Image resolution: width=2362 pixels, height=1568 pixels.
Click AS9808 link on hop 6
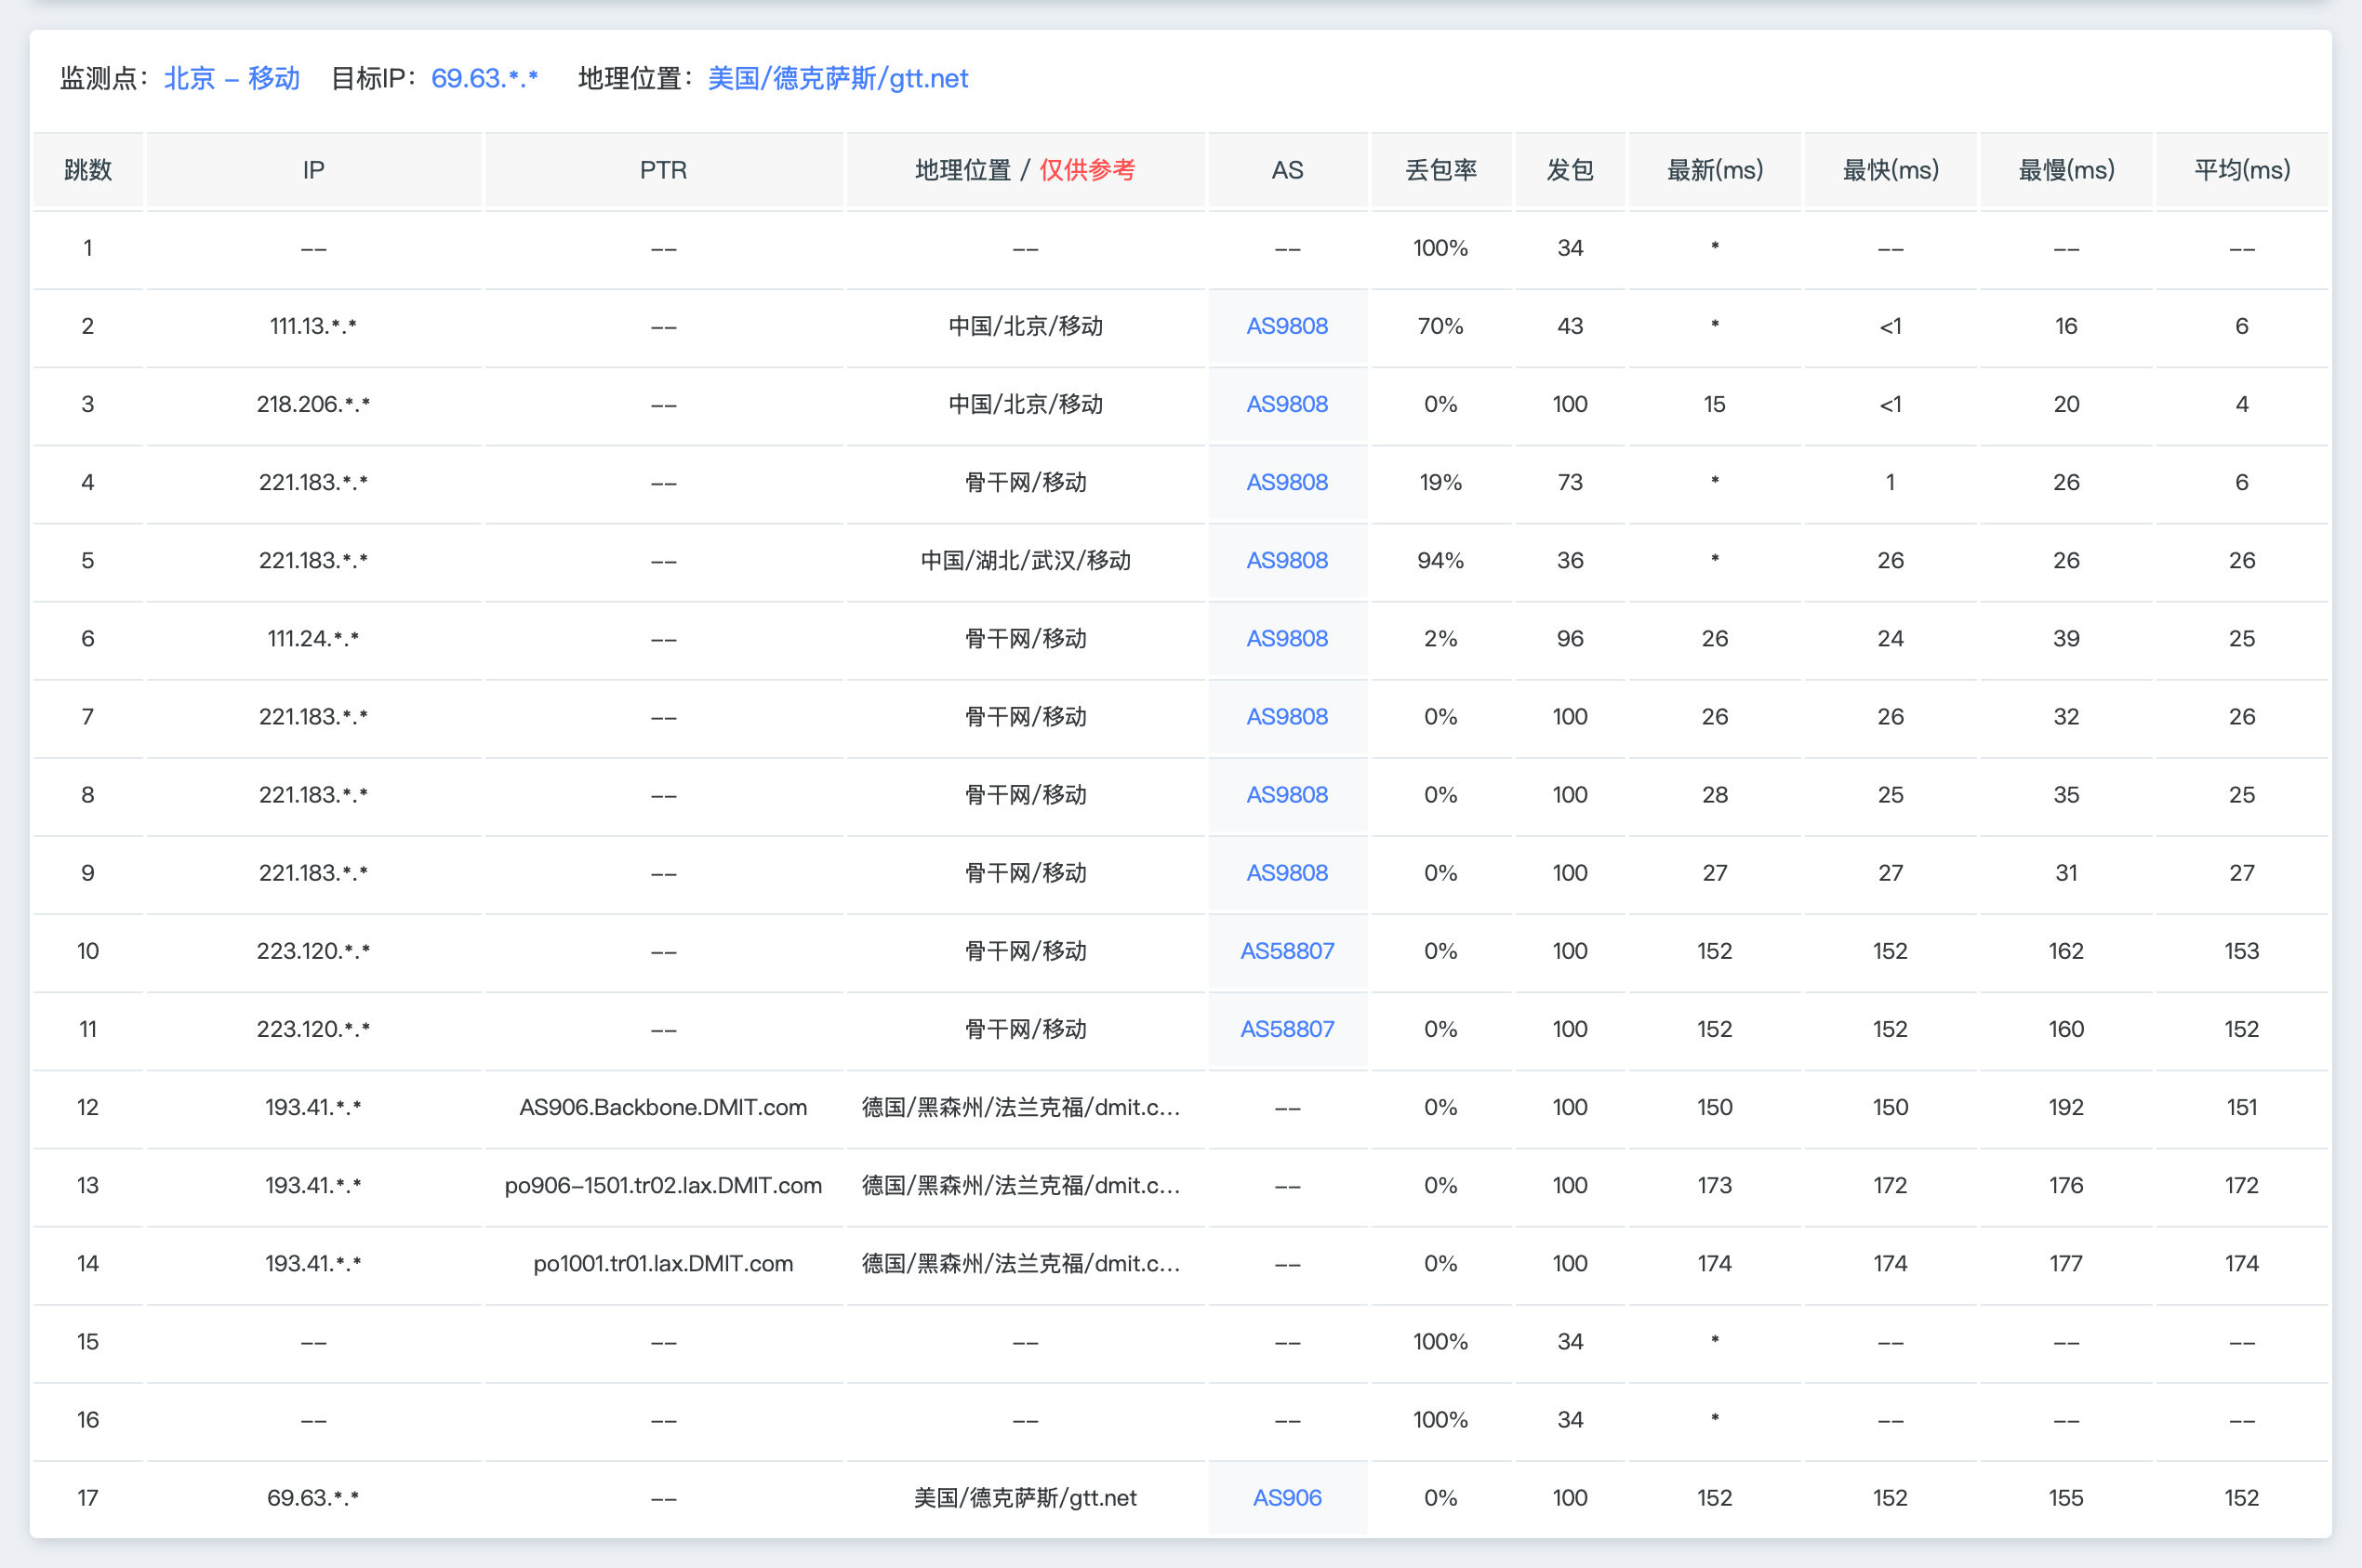1286,638
